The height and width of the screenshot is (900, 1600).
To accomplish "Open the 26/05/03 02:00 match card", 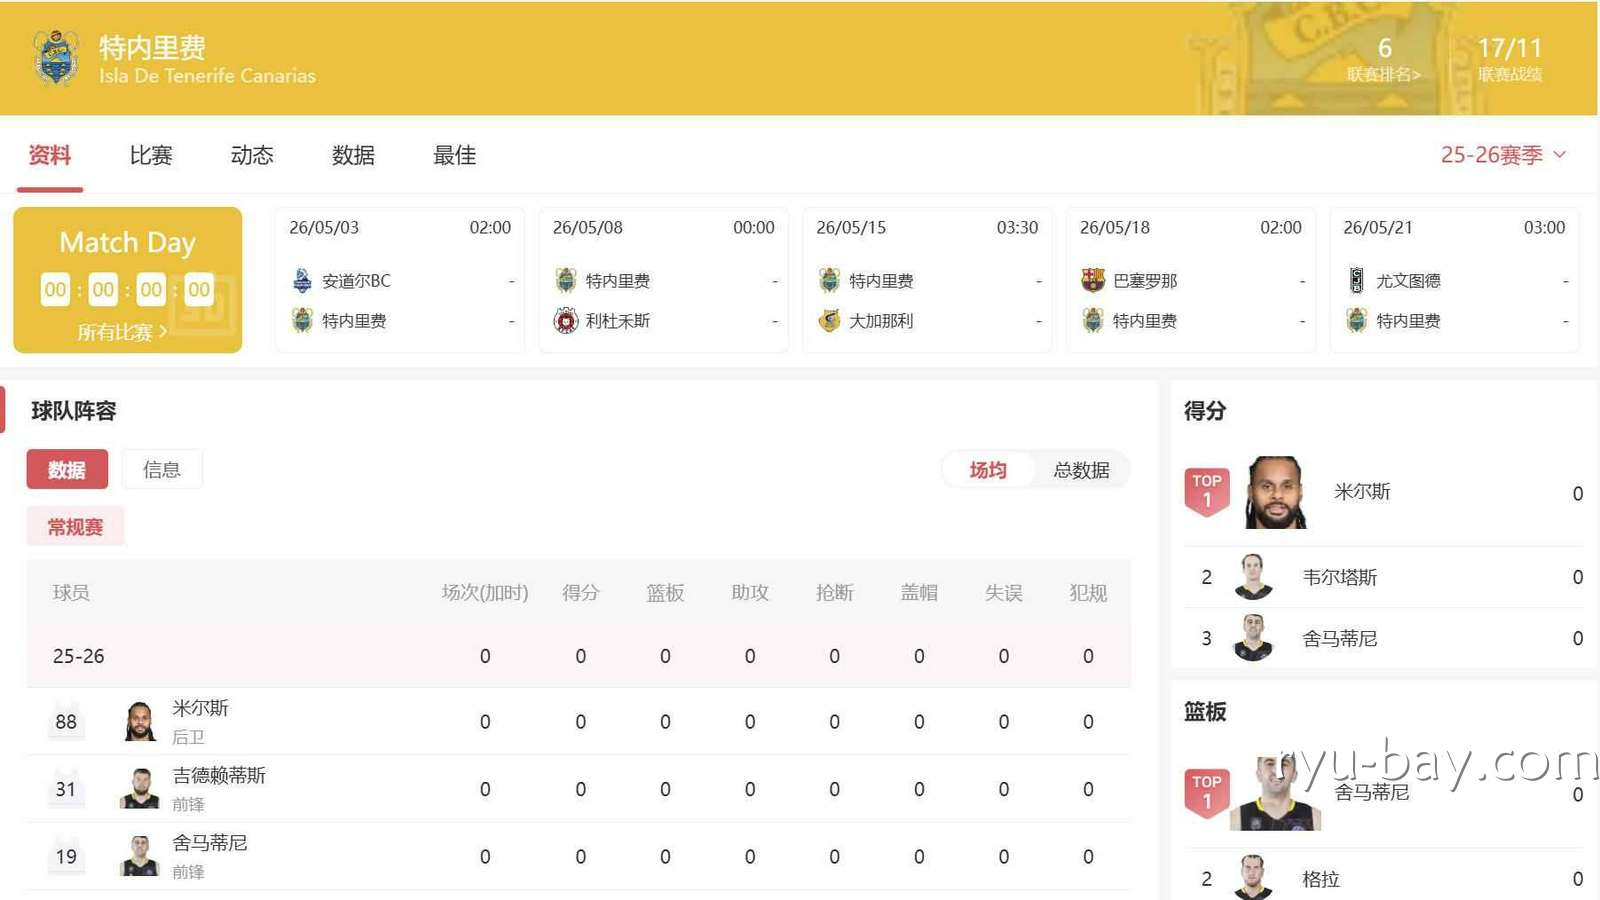I will pos(400,280).
